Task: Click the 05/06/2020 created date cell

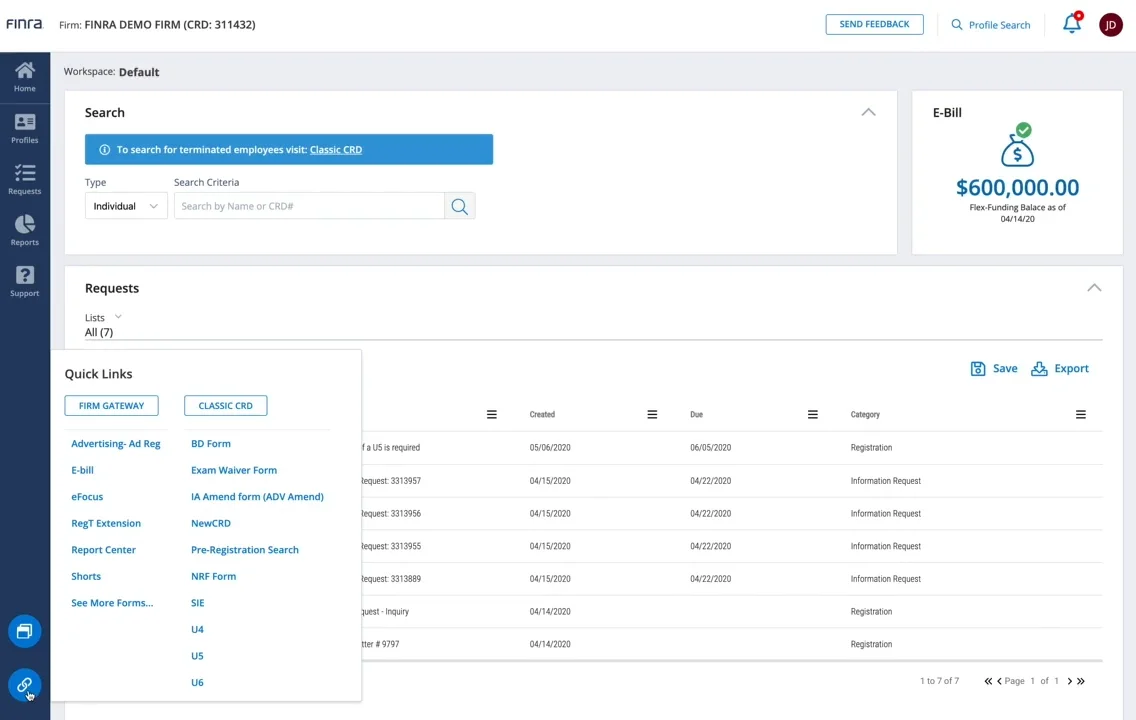Action: [550, 448]
